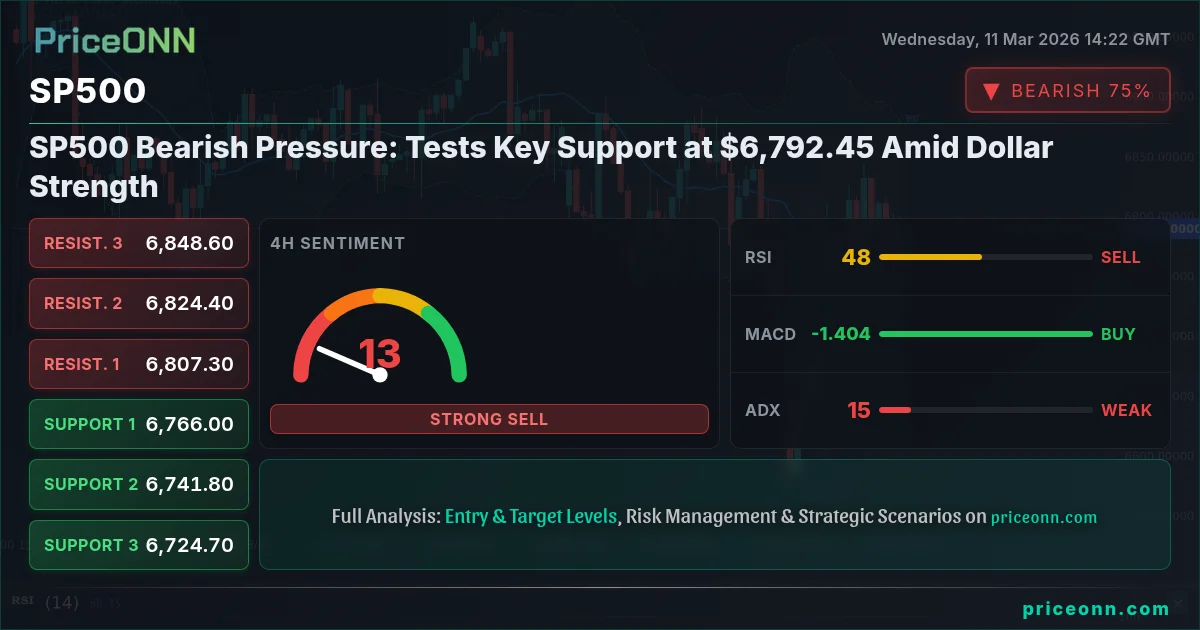Viewport: 1200px width, 630px height.
Task: Click the MACD green progress bar
Action: click(985, 334)
